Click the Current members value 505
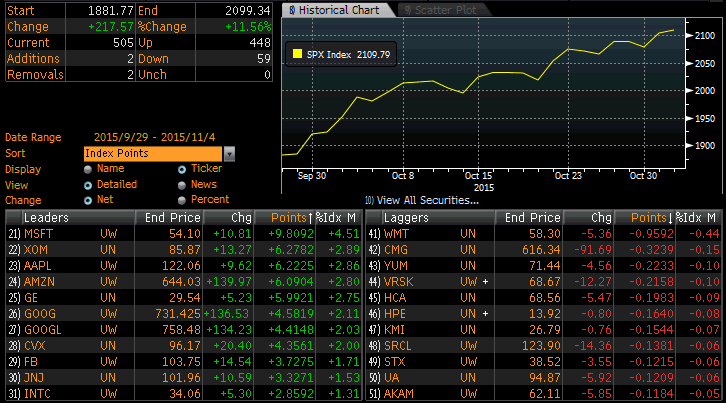 click(123, 43)
